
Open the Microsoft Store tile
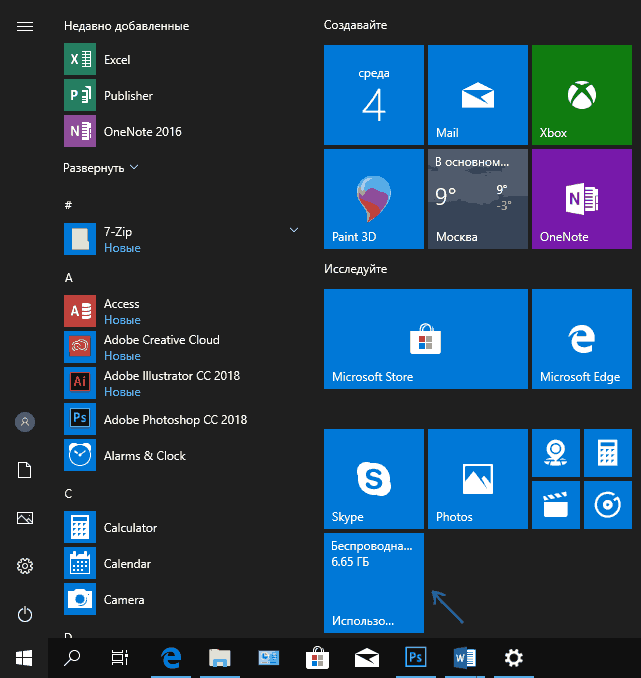pyautogui.click(x=426, y=339)
